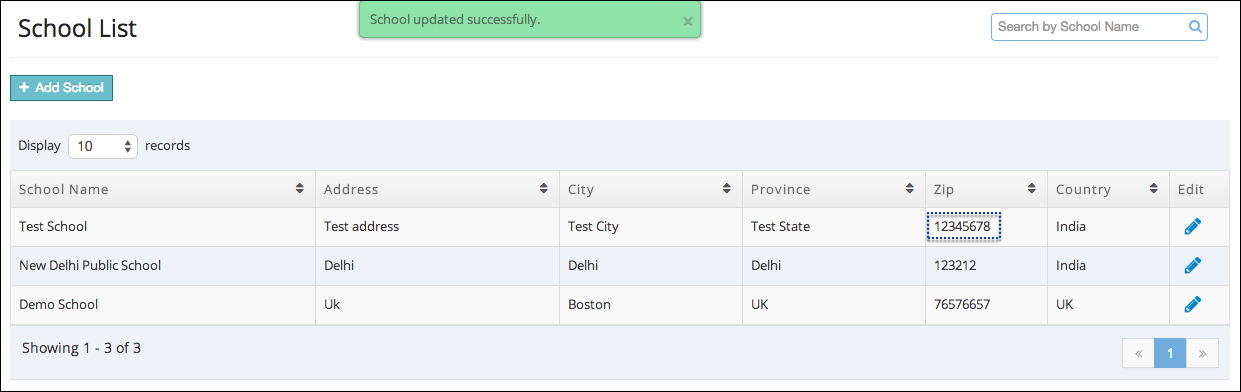Select the 12345678 zip cell
The height and width of the screenshot is (392, 1241).
(x=964, y=227)
